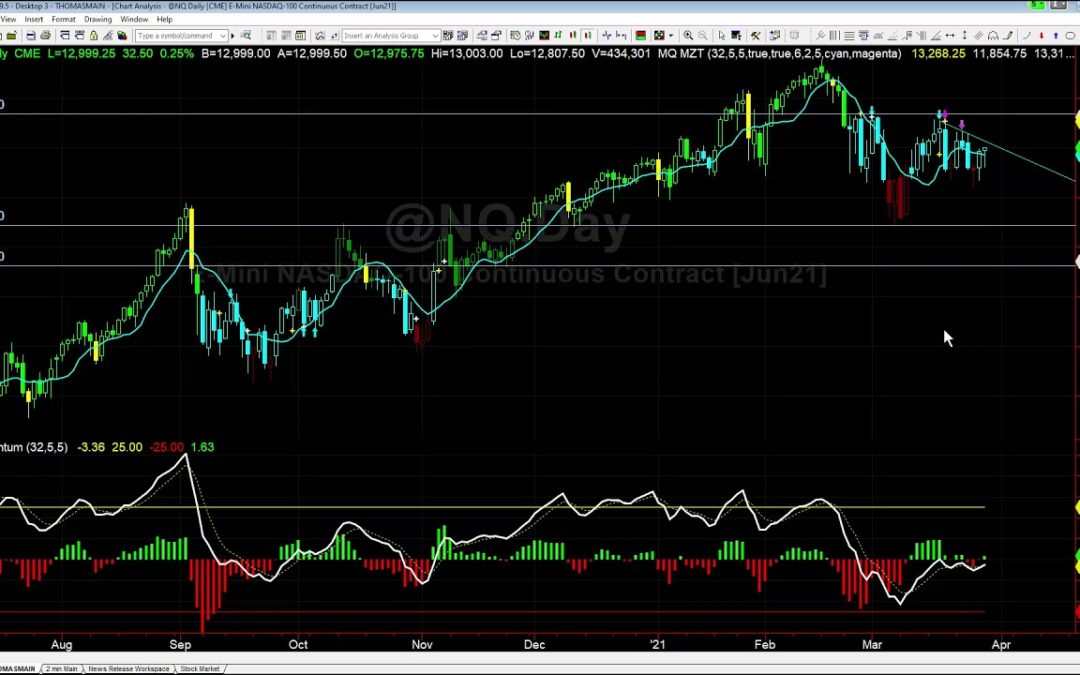The image size is (1080, 675).
Task: Open the symbol/command dropdown
Action: click(220, 36)
